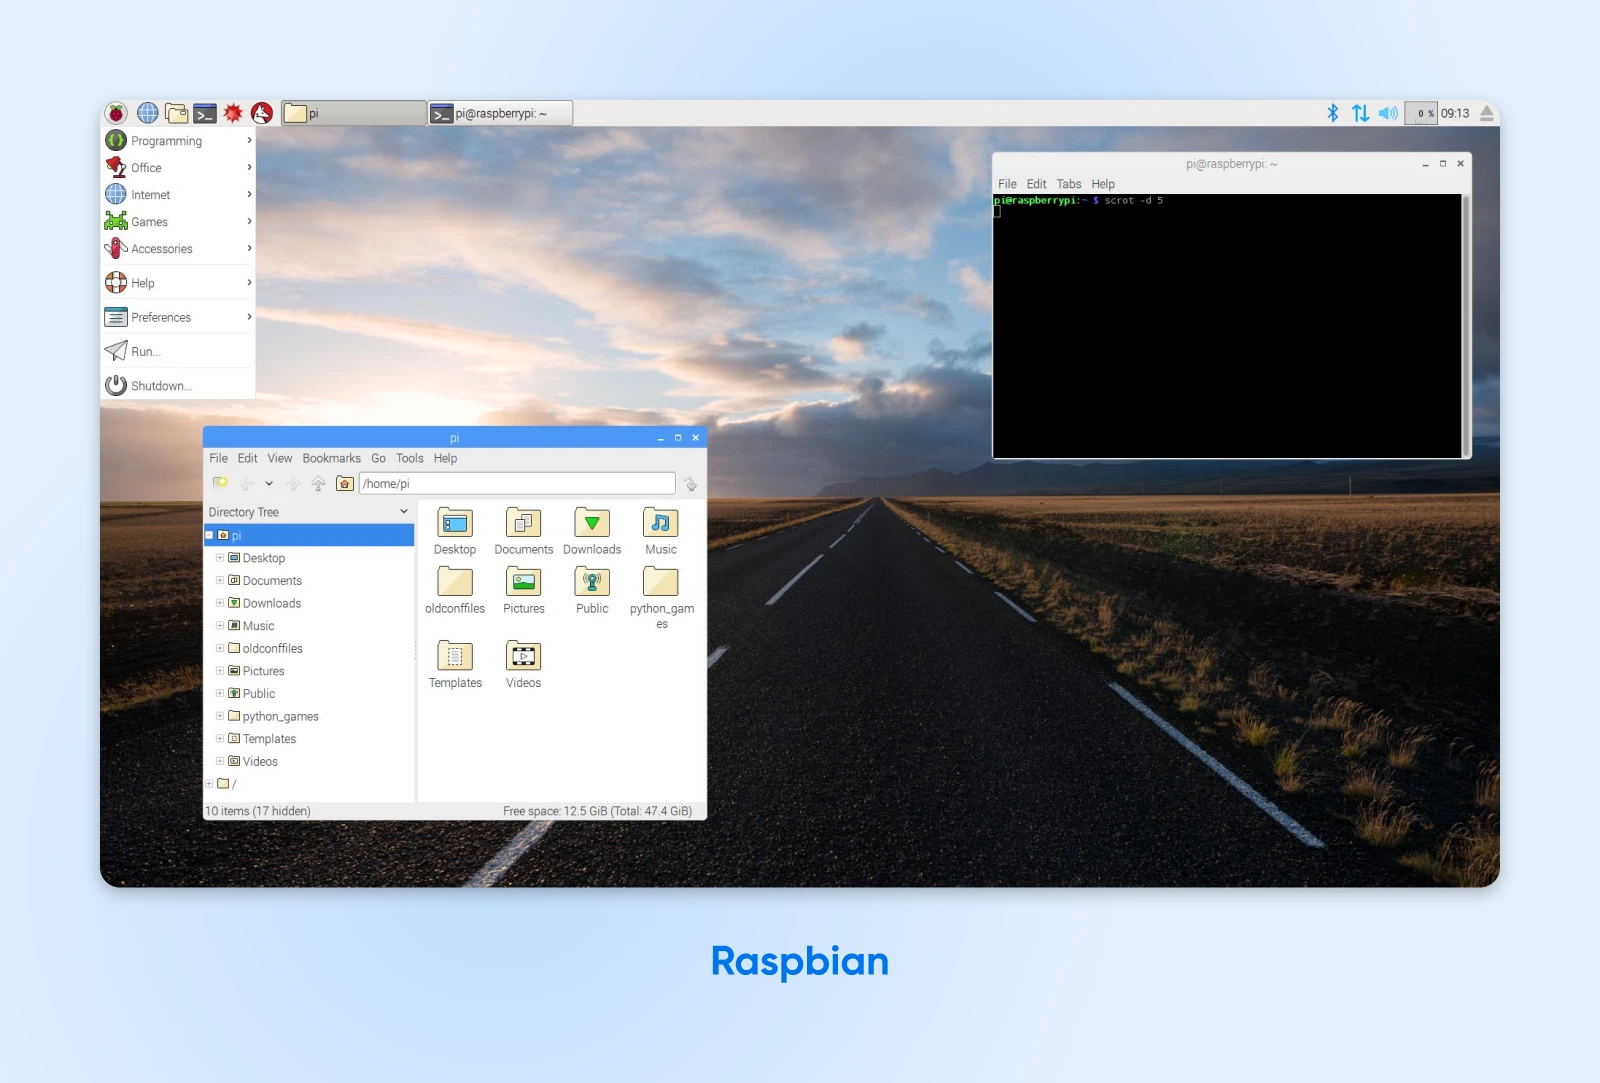
Task: Expand the Downloads node in directory tree
Action: pos(220,603)
